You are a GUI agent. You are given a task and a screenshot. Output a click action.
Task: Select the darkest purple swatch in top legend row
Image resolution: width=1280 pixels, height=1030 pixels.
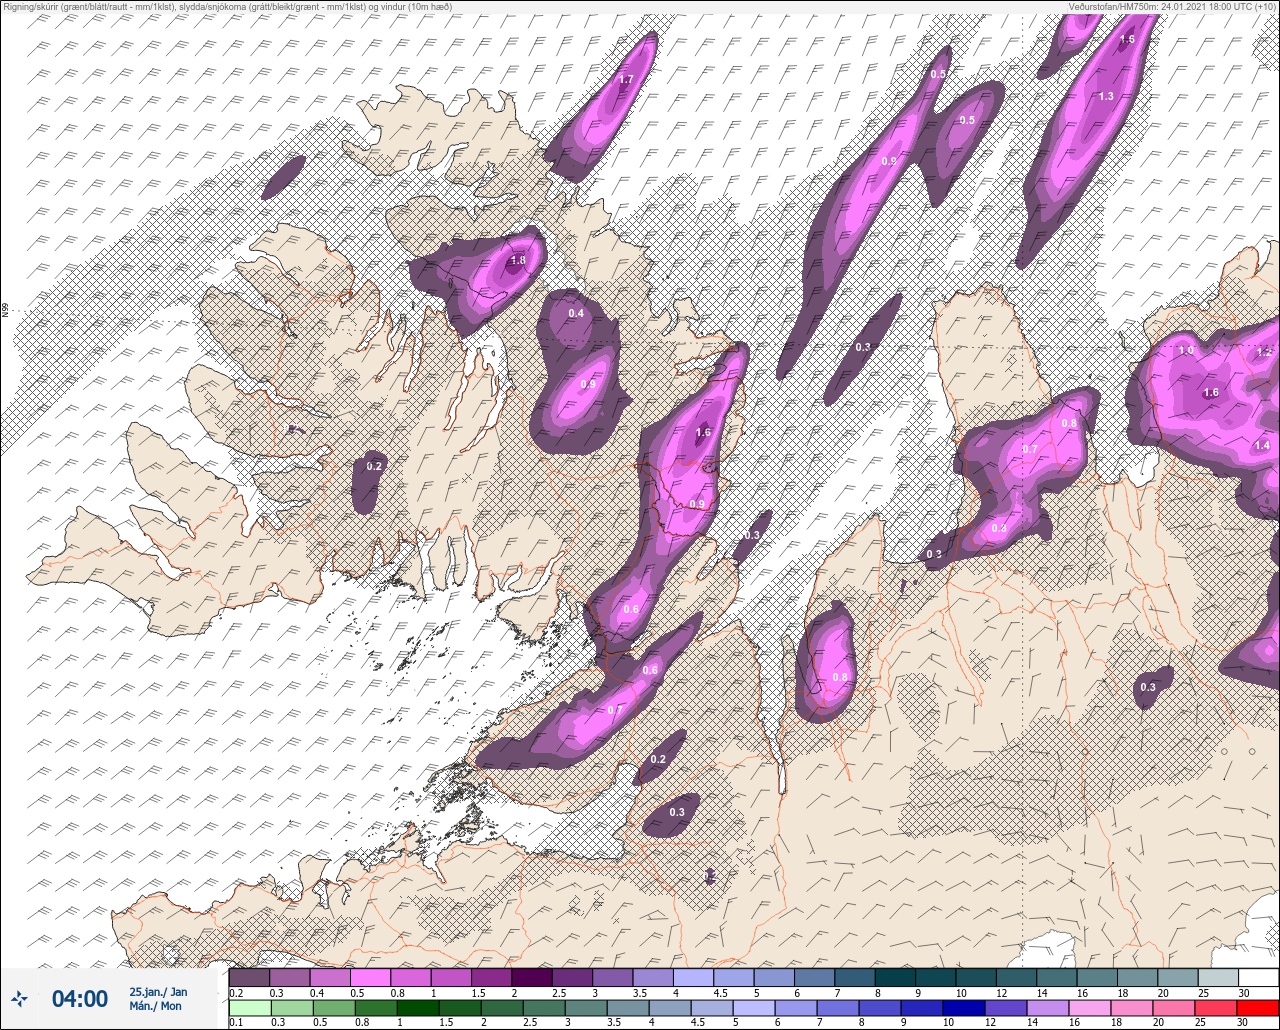(531, 977)
